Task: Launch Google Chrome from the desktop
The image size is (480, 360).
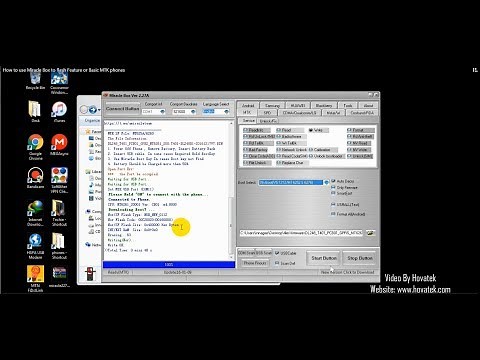Action: pos(35,147)
